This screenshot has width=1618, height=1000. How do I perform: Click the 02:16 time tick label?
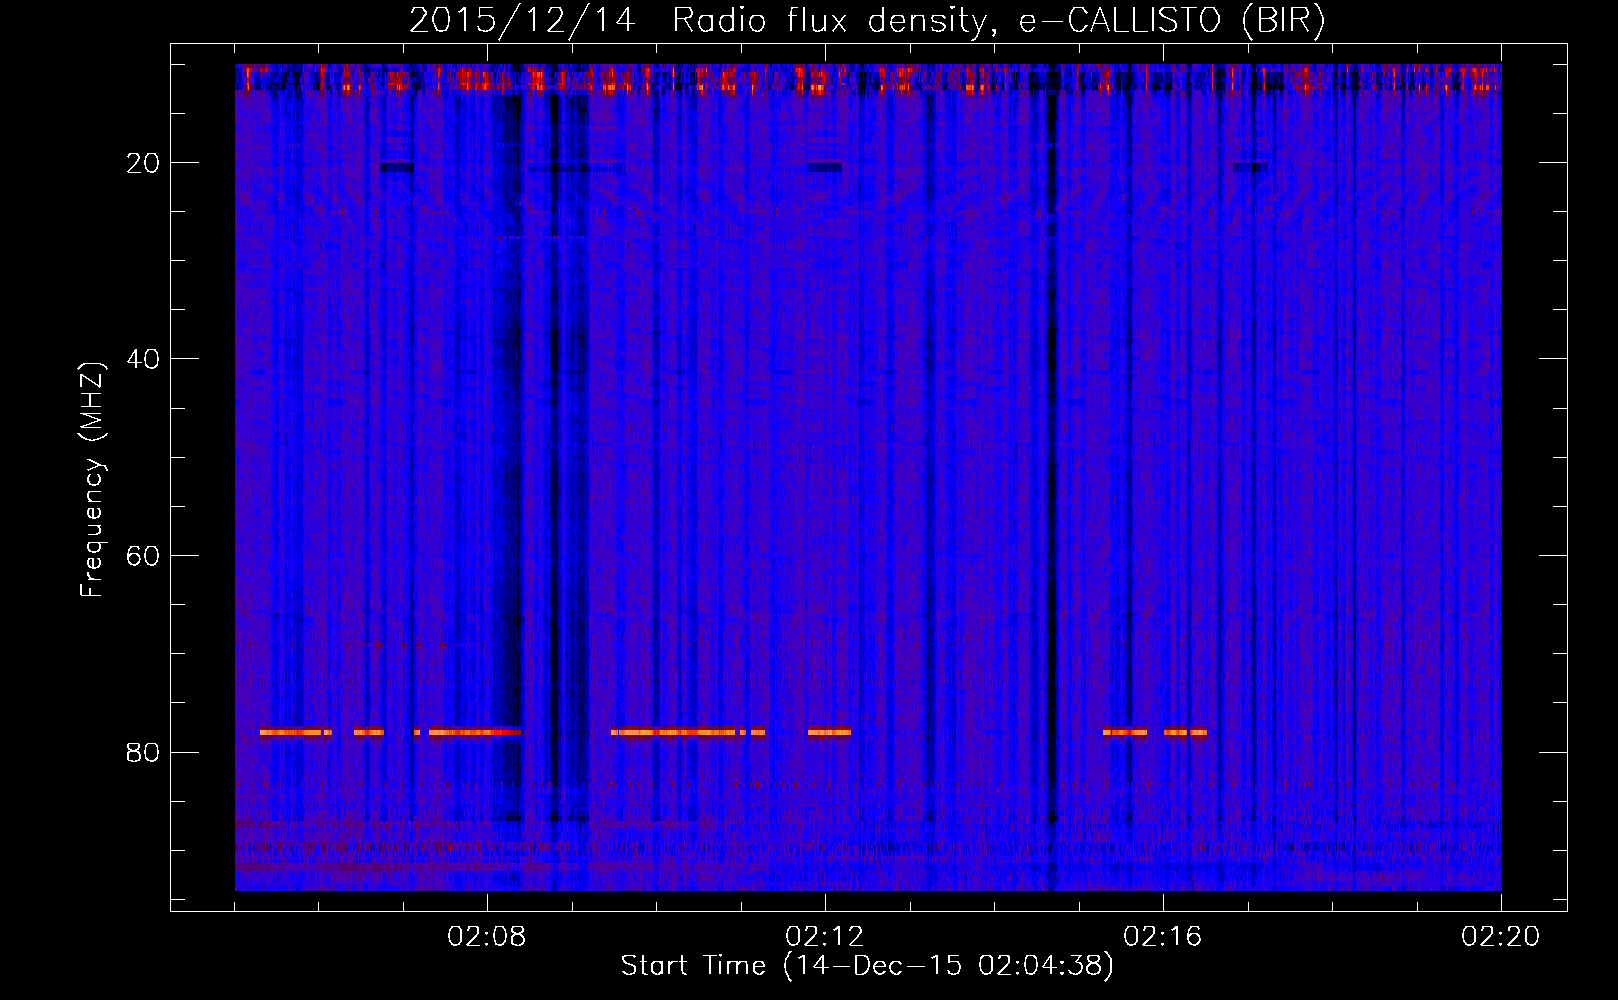tap(1163, 937)
